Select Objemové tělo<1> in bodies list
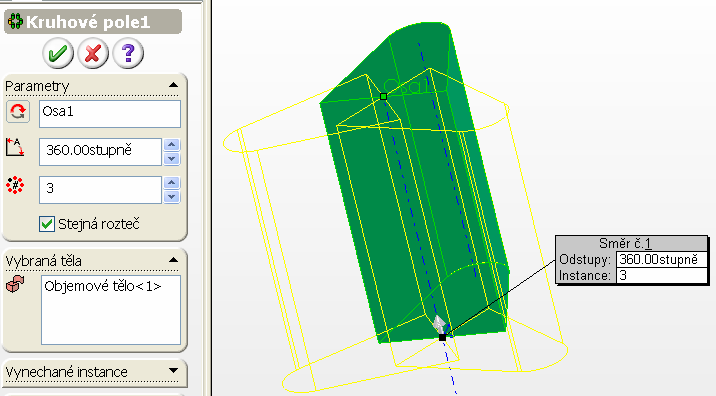 [x=103, y=286]
